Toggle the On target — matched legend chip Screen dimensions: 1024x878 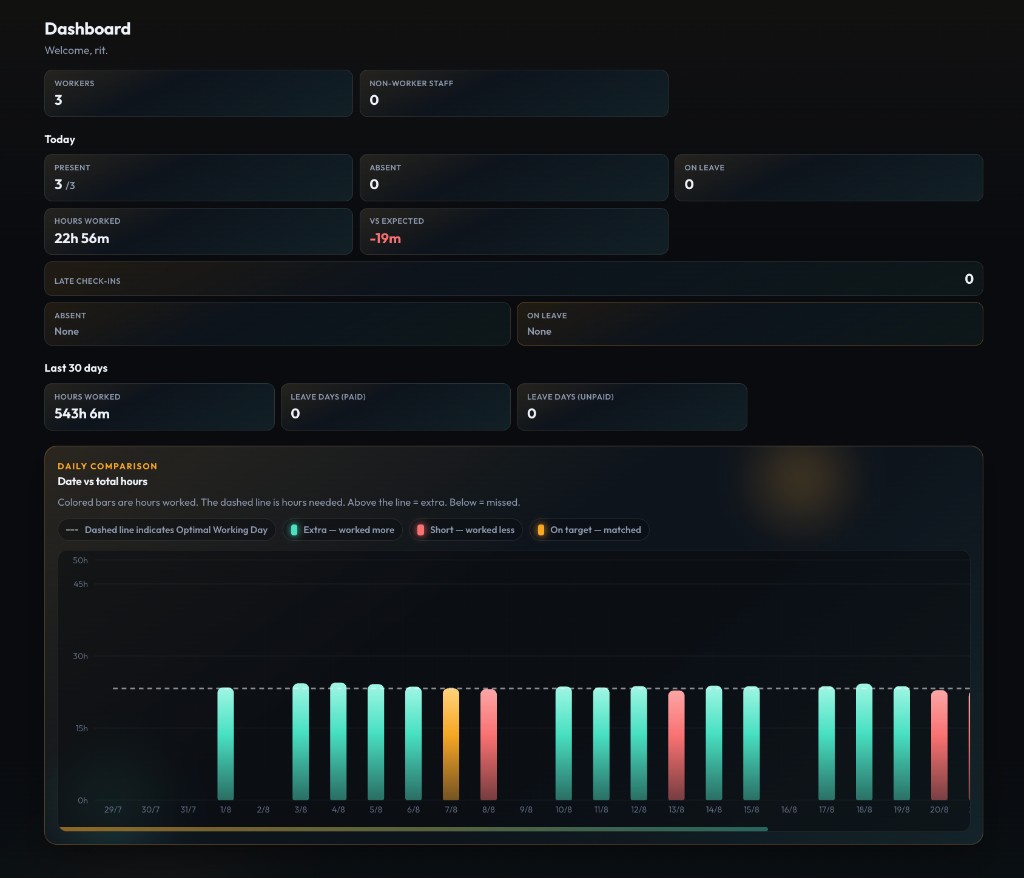pos(589,530)
